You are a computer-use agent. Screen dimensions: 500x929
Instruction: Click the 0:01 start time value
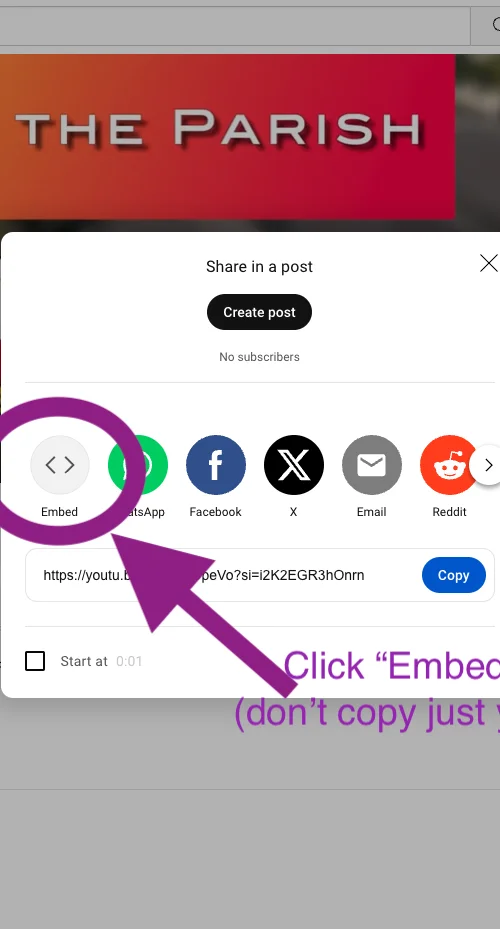[x=129, y=661]
